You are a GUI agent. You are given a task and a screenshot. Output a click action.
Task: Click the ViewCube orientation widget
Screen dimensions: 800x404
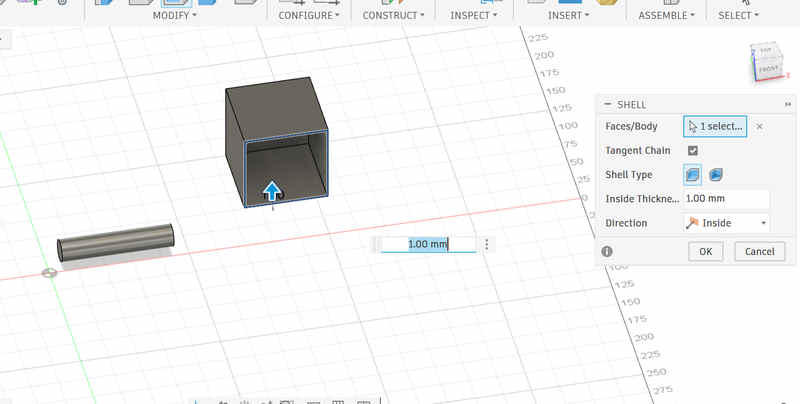point(768,62)
